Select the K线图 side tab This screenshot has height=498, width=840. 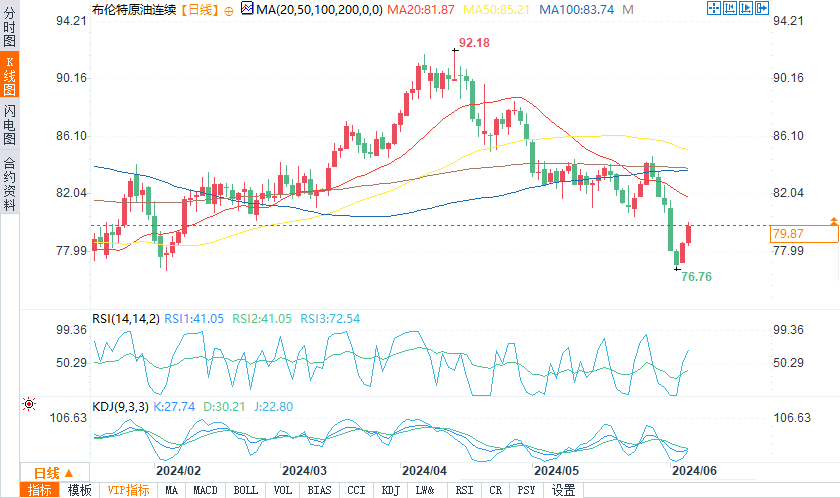[10, 74]
